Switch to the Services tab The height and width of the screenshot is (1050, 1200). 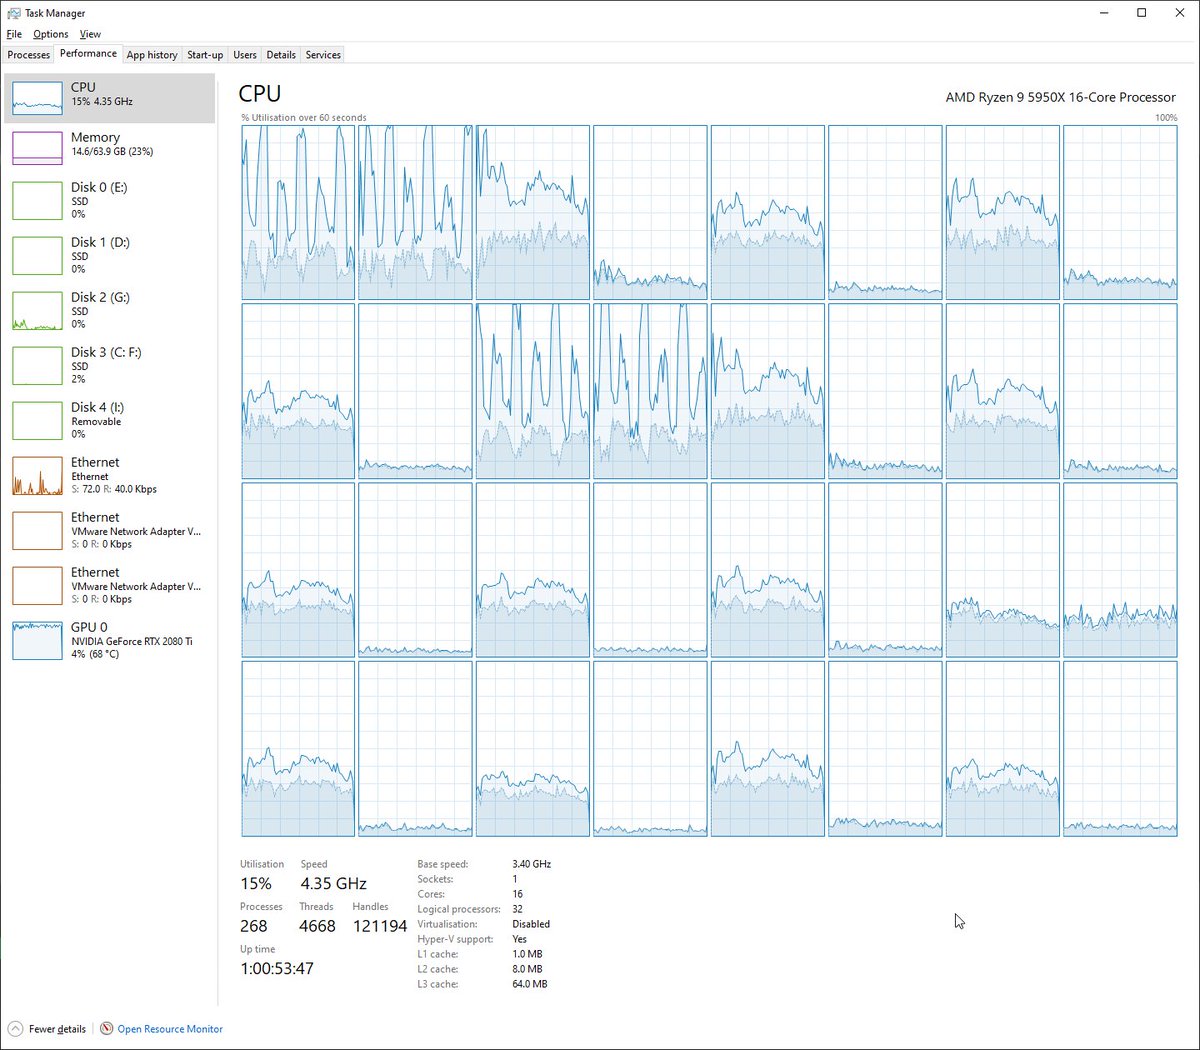coord(323,55)
